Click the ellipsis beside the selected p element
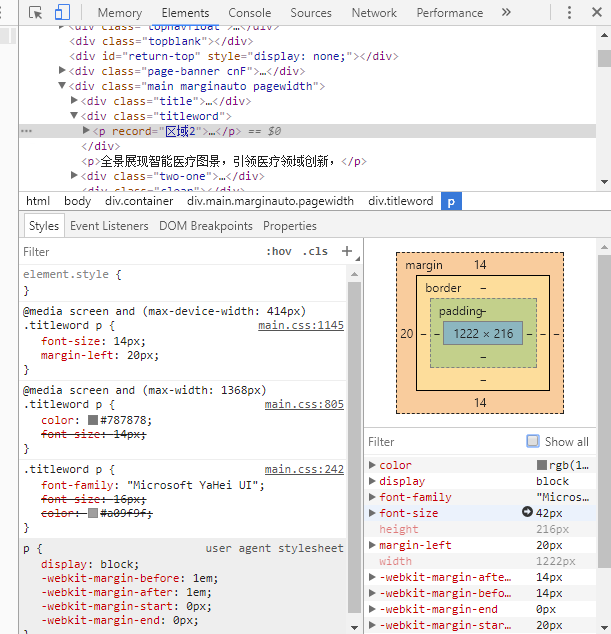Image resolution: width=611 pixels, height=634 pixels. point(26,132)
